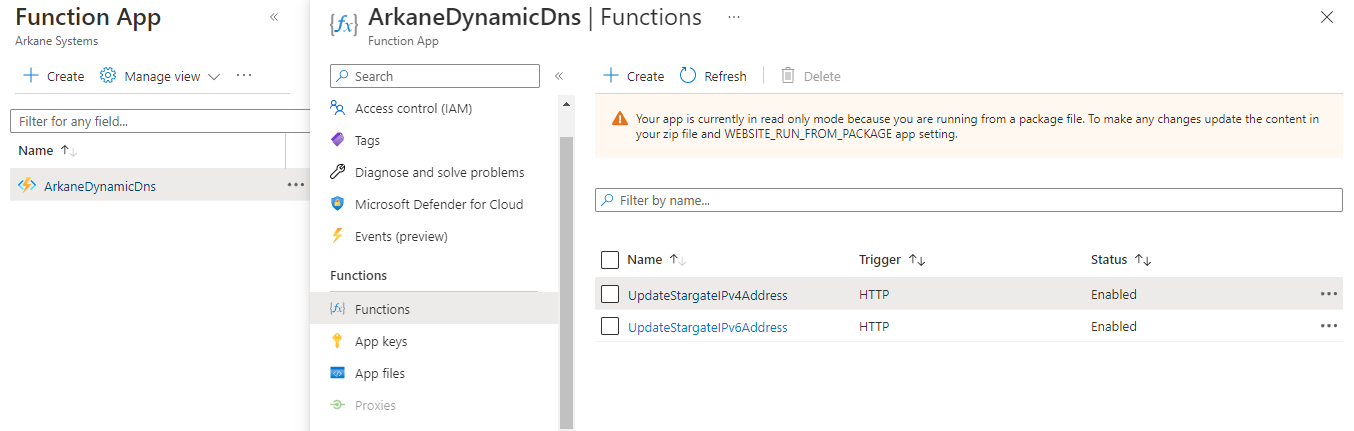Image resolution: width=1354 pixels, height=431 pixels.
Task: Open Diagnose and solve problems
Action: (x=439, y=172)
